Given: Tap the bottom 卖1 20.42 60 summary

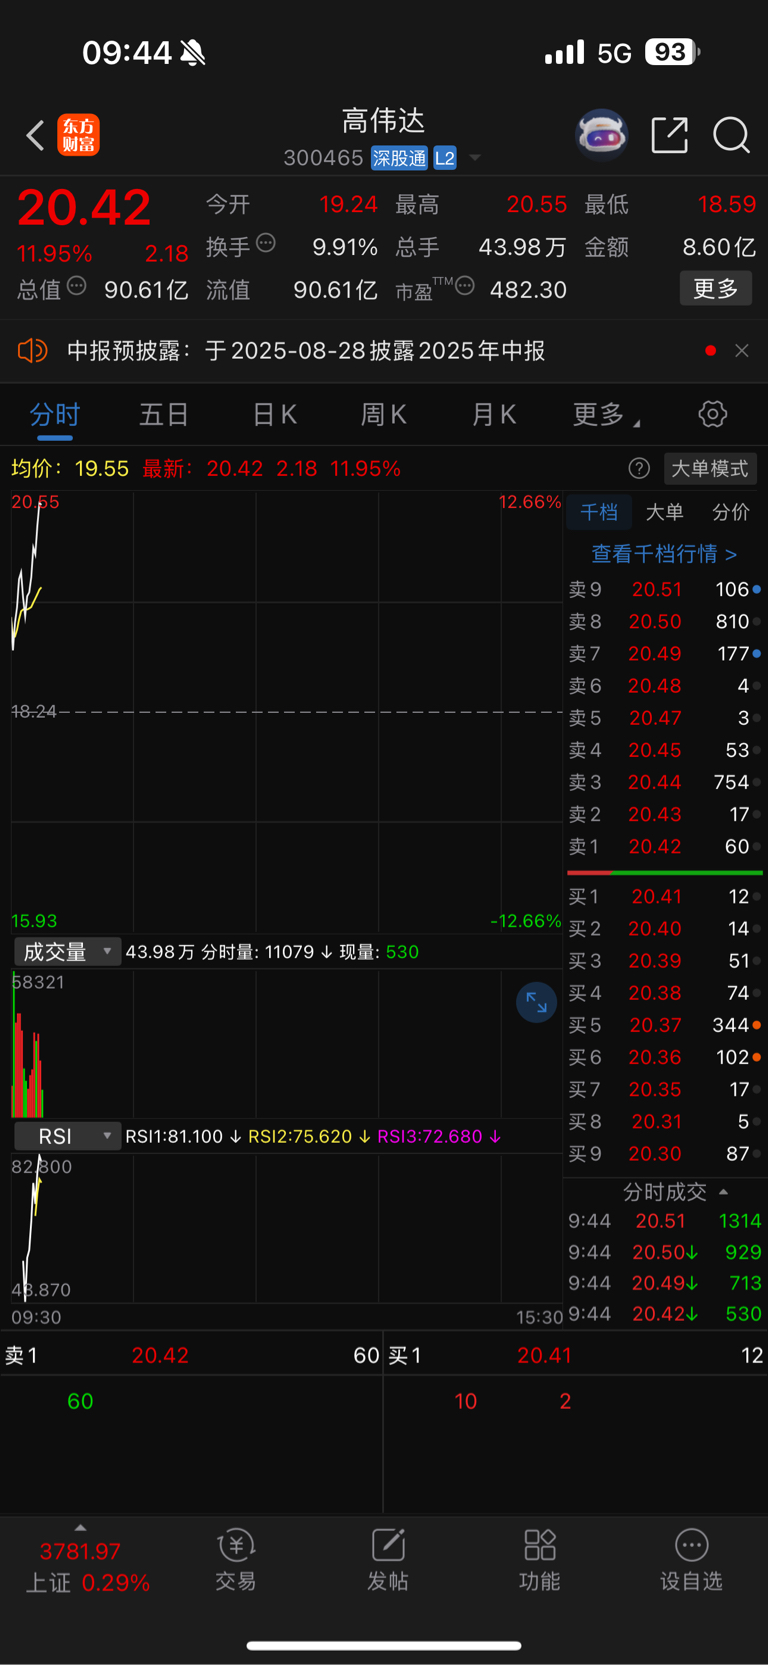Looking at the screenshot, I should [x=191, y=1356].
